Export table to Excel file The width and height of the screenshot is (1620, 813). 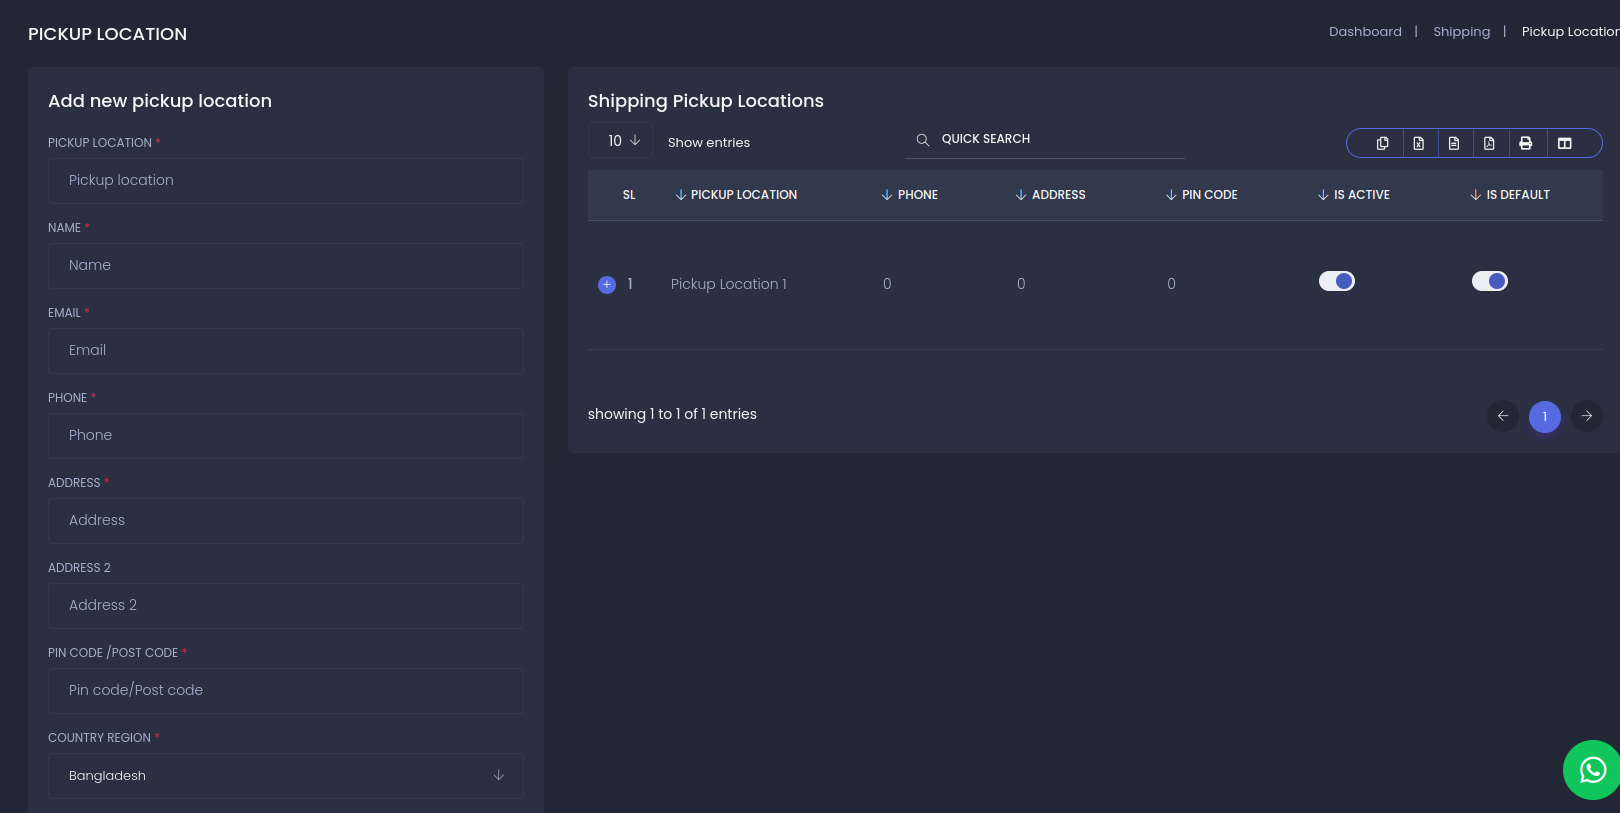pos(1418,143)
